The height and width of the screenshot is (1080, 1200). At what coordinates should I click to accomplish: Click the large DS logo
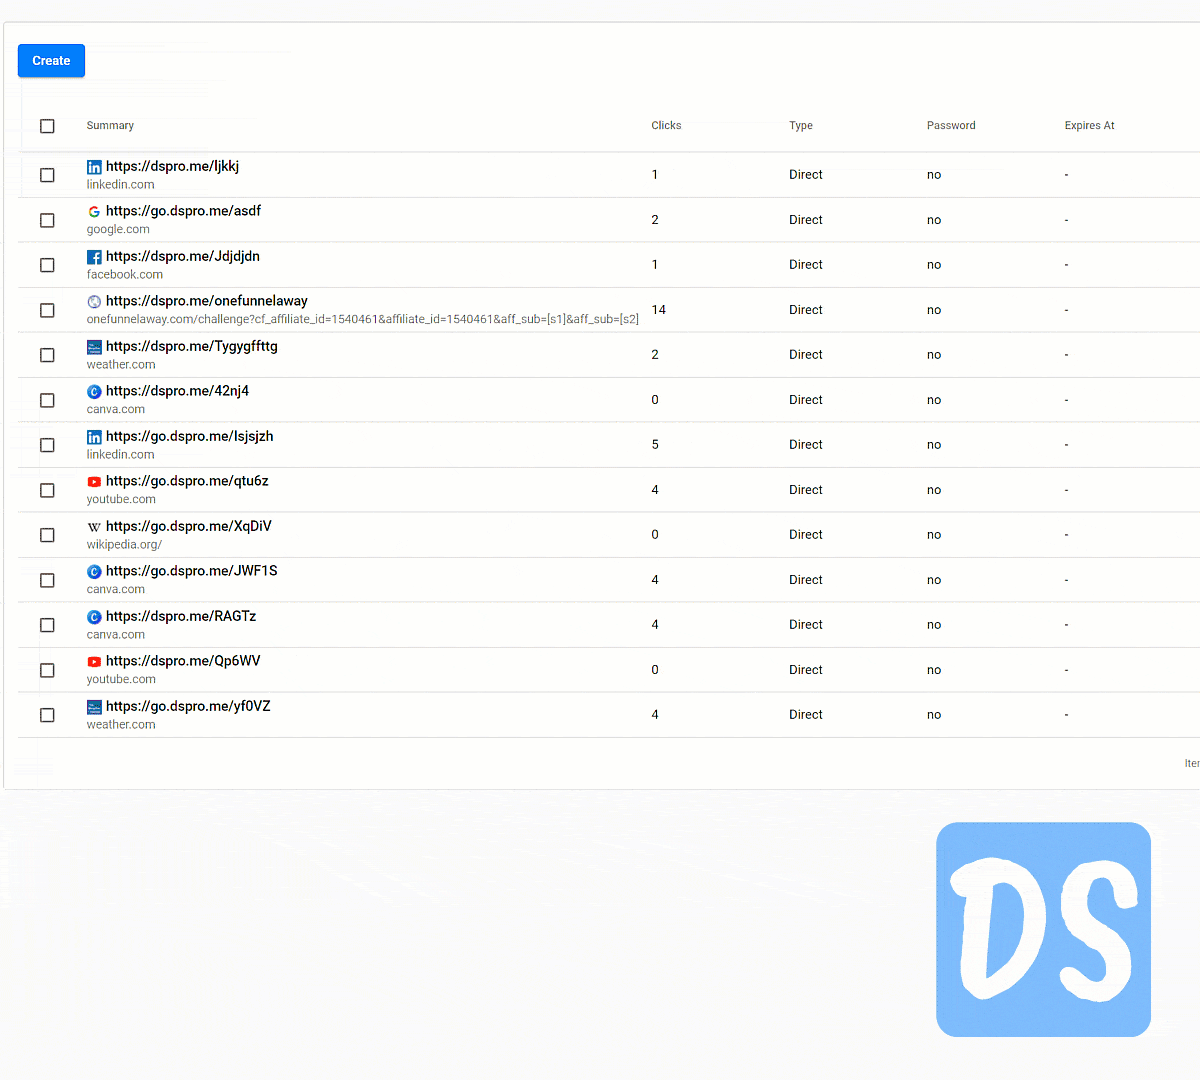(x=1043, y=929)
